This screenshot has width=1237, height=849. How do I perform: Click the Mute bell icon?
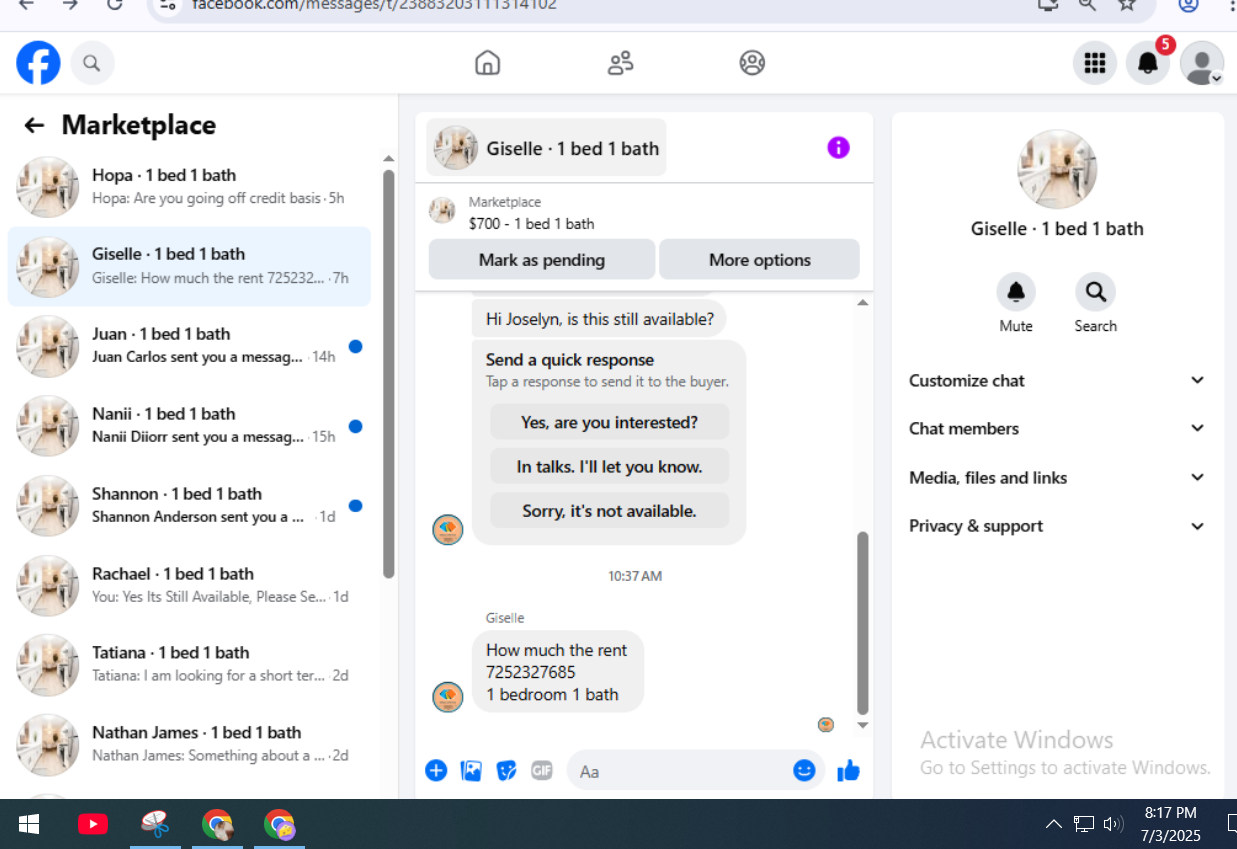coord(1016,292)
